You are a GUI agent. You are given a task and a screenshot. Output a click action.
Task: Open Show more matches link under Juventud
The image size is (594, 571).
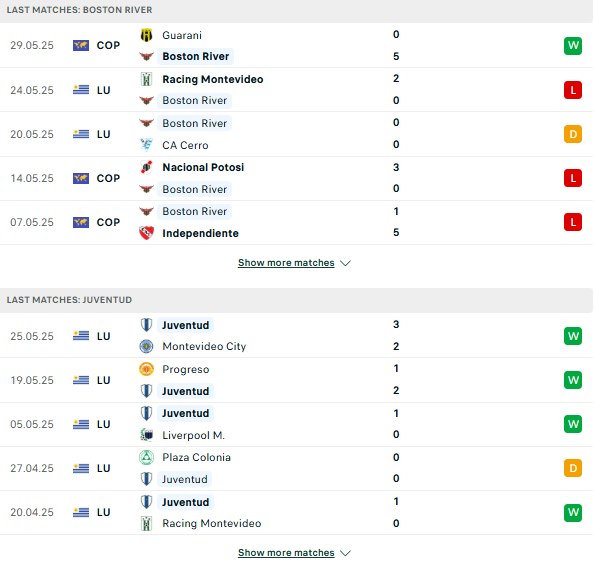[x=286, y=553]
